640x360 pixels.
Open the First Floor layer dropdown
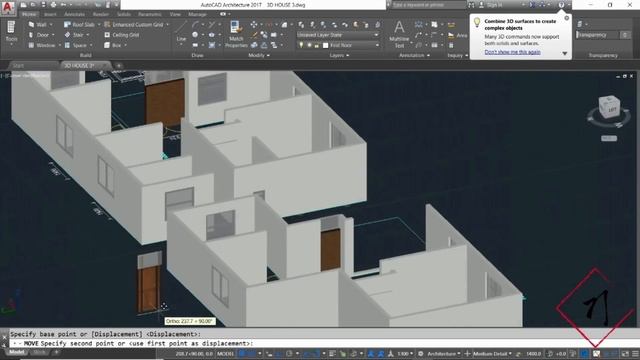[x=339, y=45]
